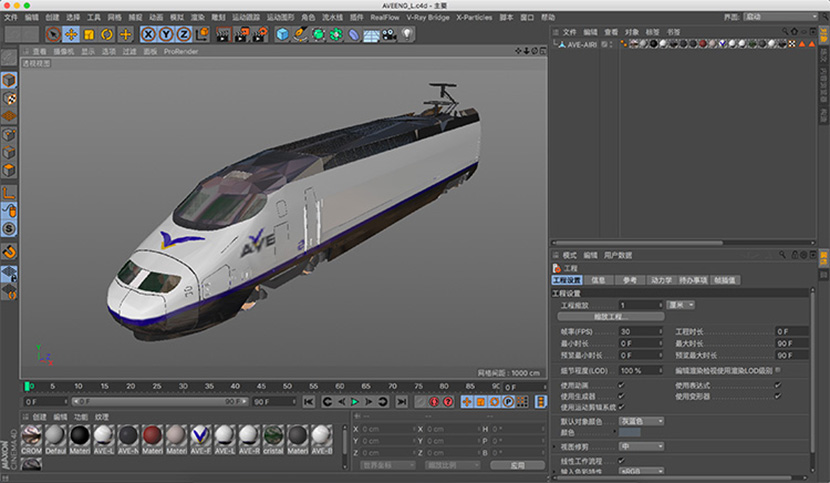Viewport: 830px width, 483px height.
Task: Toggle the viewport solo S icon
Action: [x=9, y=228]
